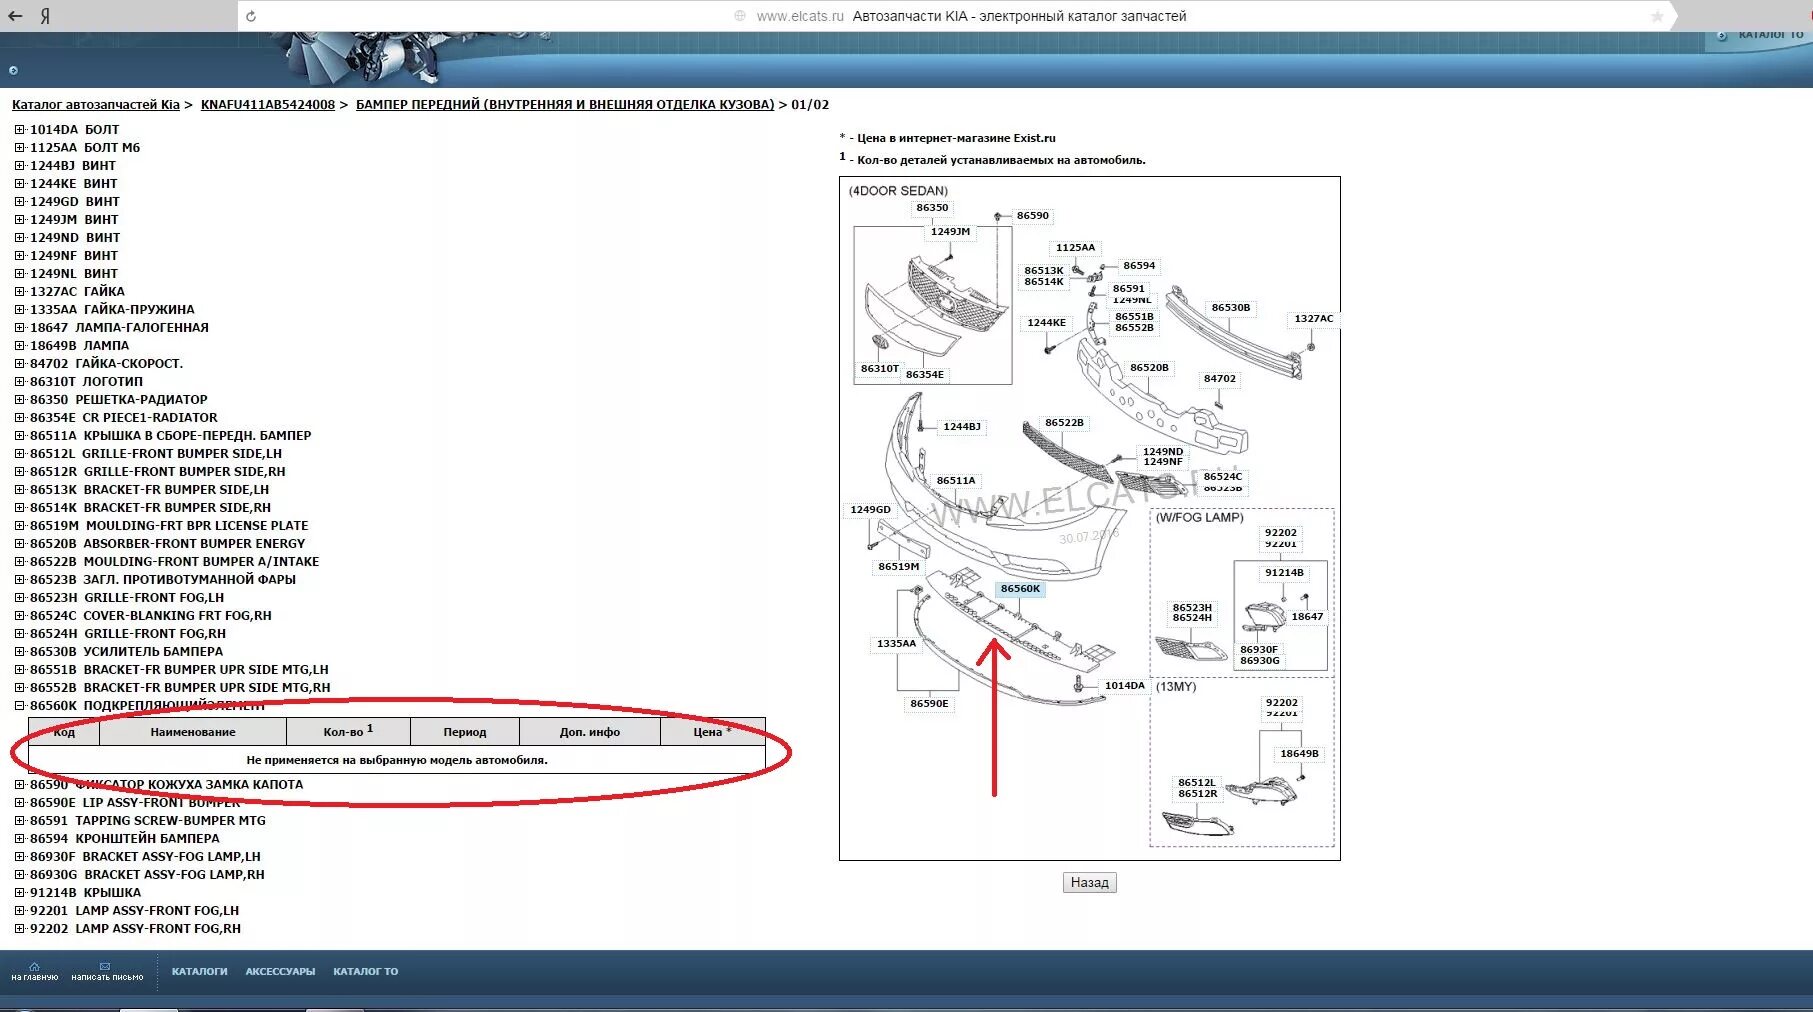This screenshot has height=1012, width=1813.
Task: Expand the 1014DA БОЛТ entry
Action: [x=19, y=130]
